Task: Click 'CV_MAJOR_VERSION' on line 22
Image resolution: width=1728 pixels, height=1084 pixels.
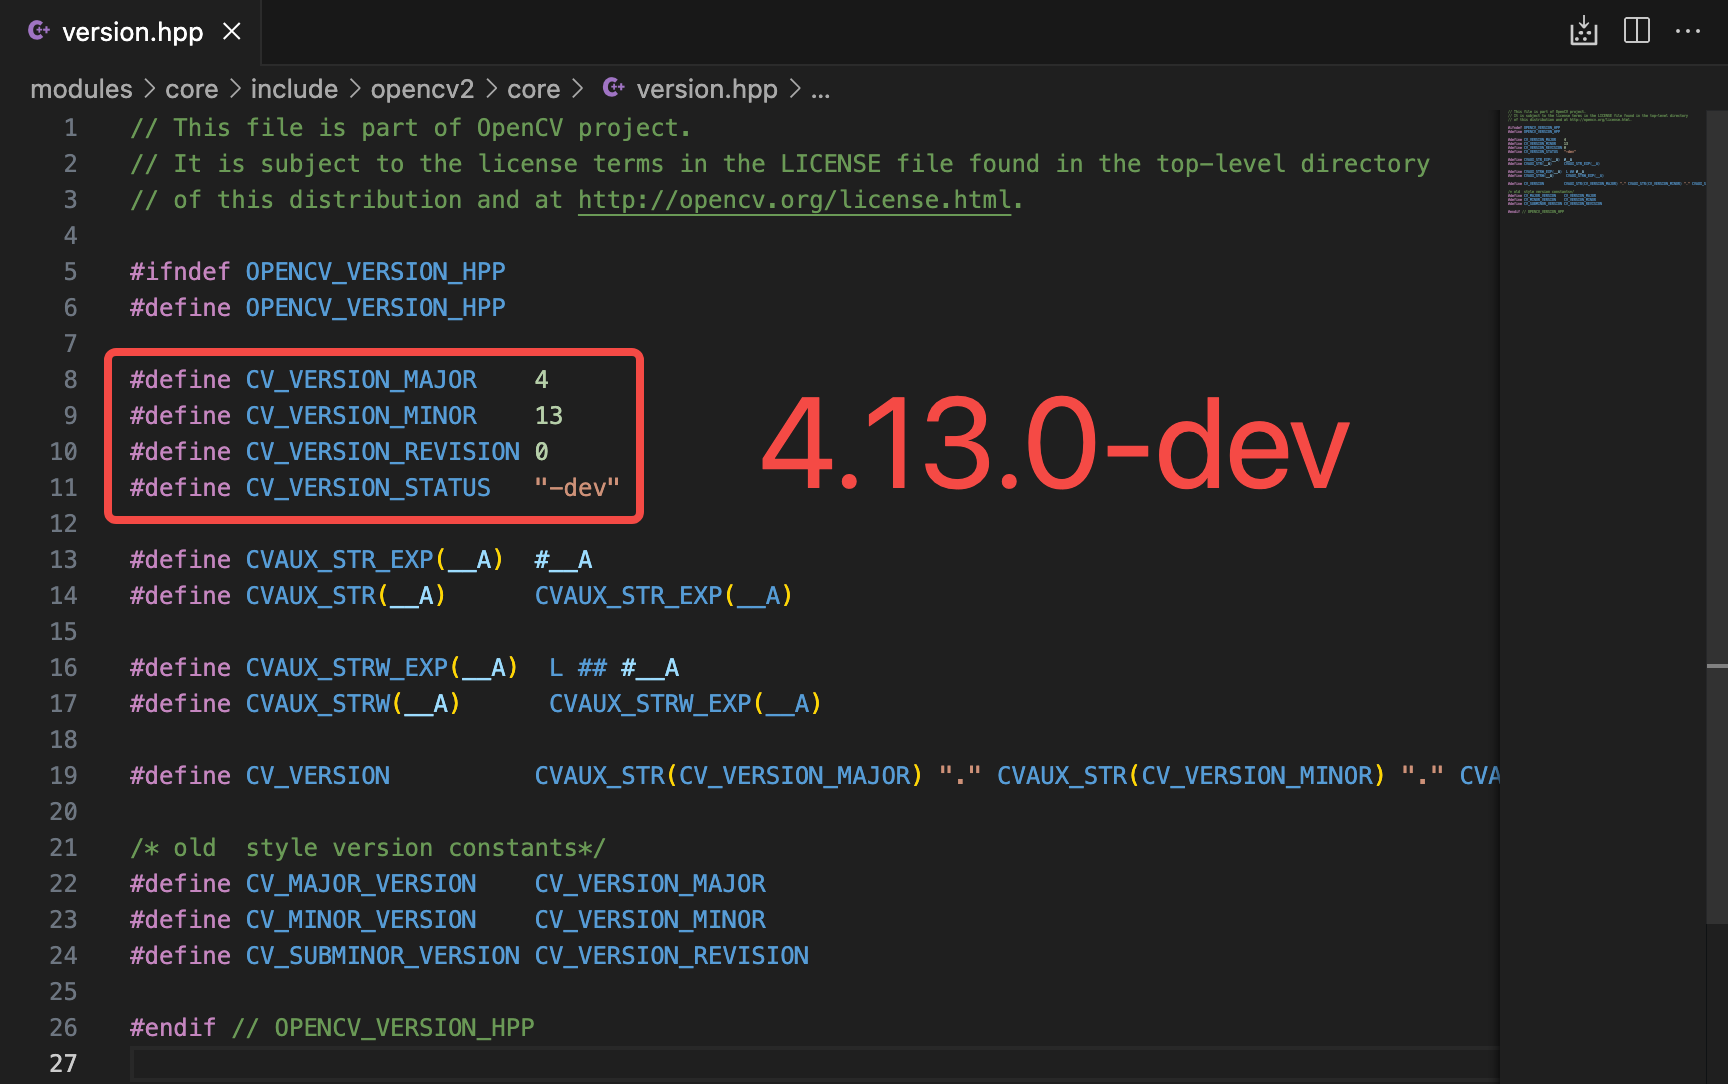Action: point(361,884)
